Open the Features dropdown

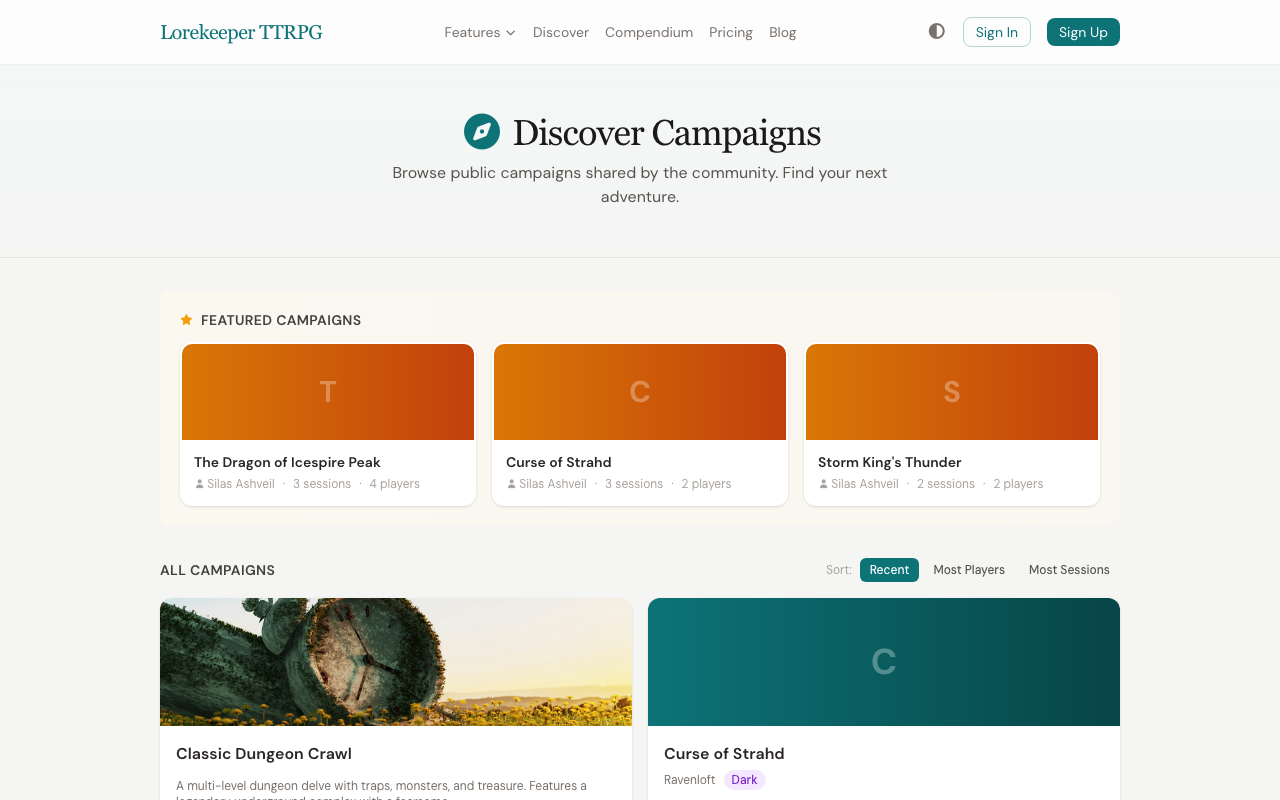(x=472, y=32)
